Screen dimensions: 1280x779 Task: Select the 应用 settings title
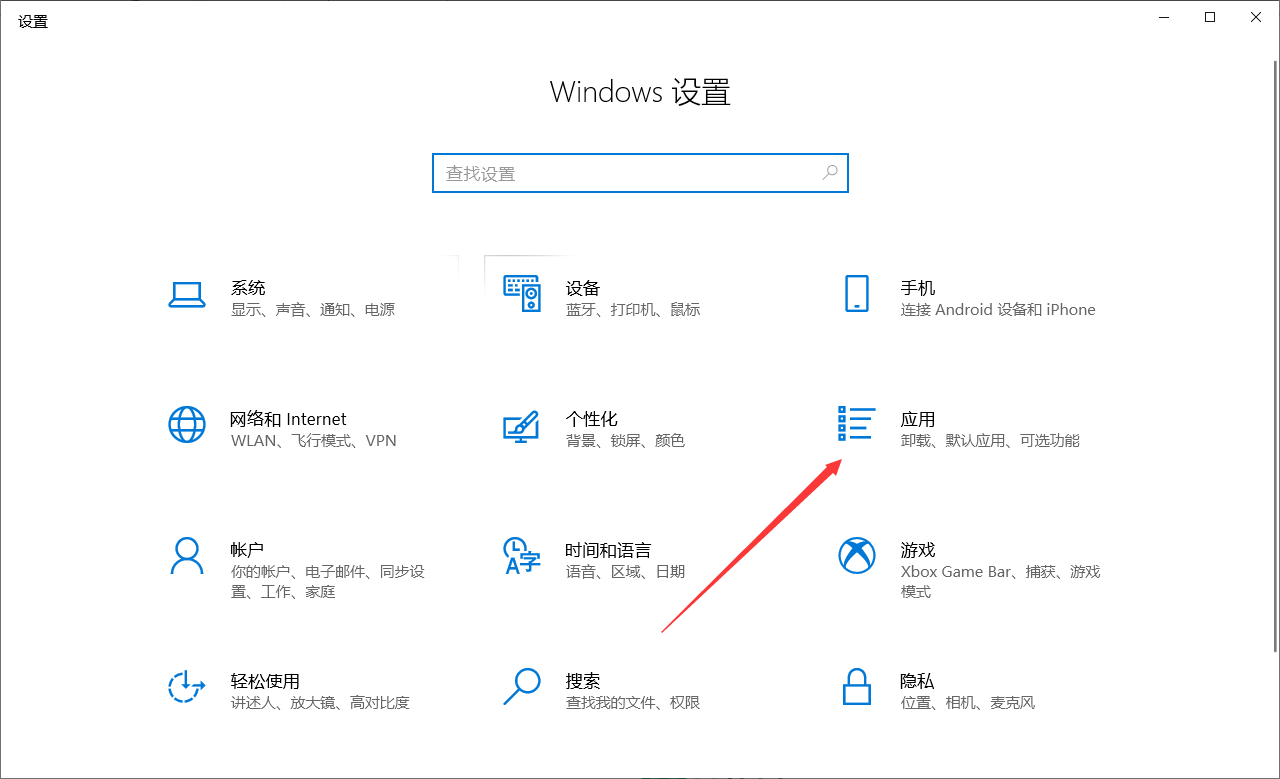[918, 419]
